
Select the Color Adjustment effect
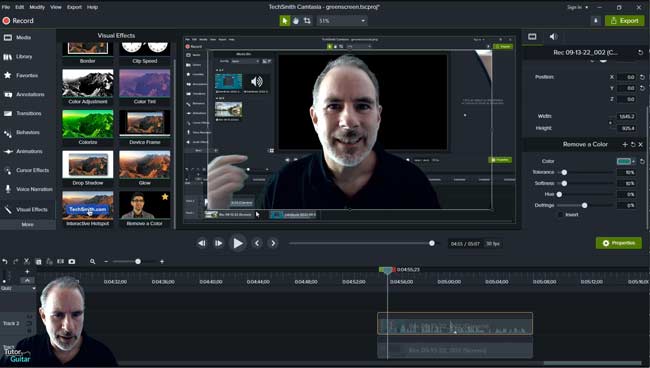[x=87, y=87]
